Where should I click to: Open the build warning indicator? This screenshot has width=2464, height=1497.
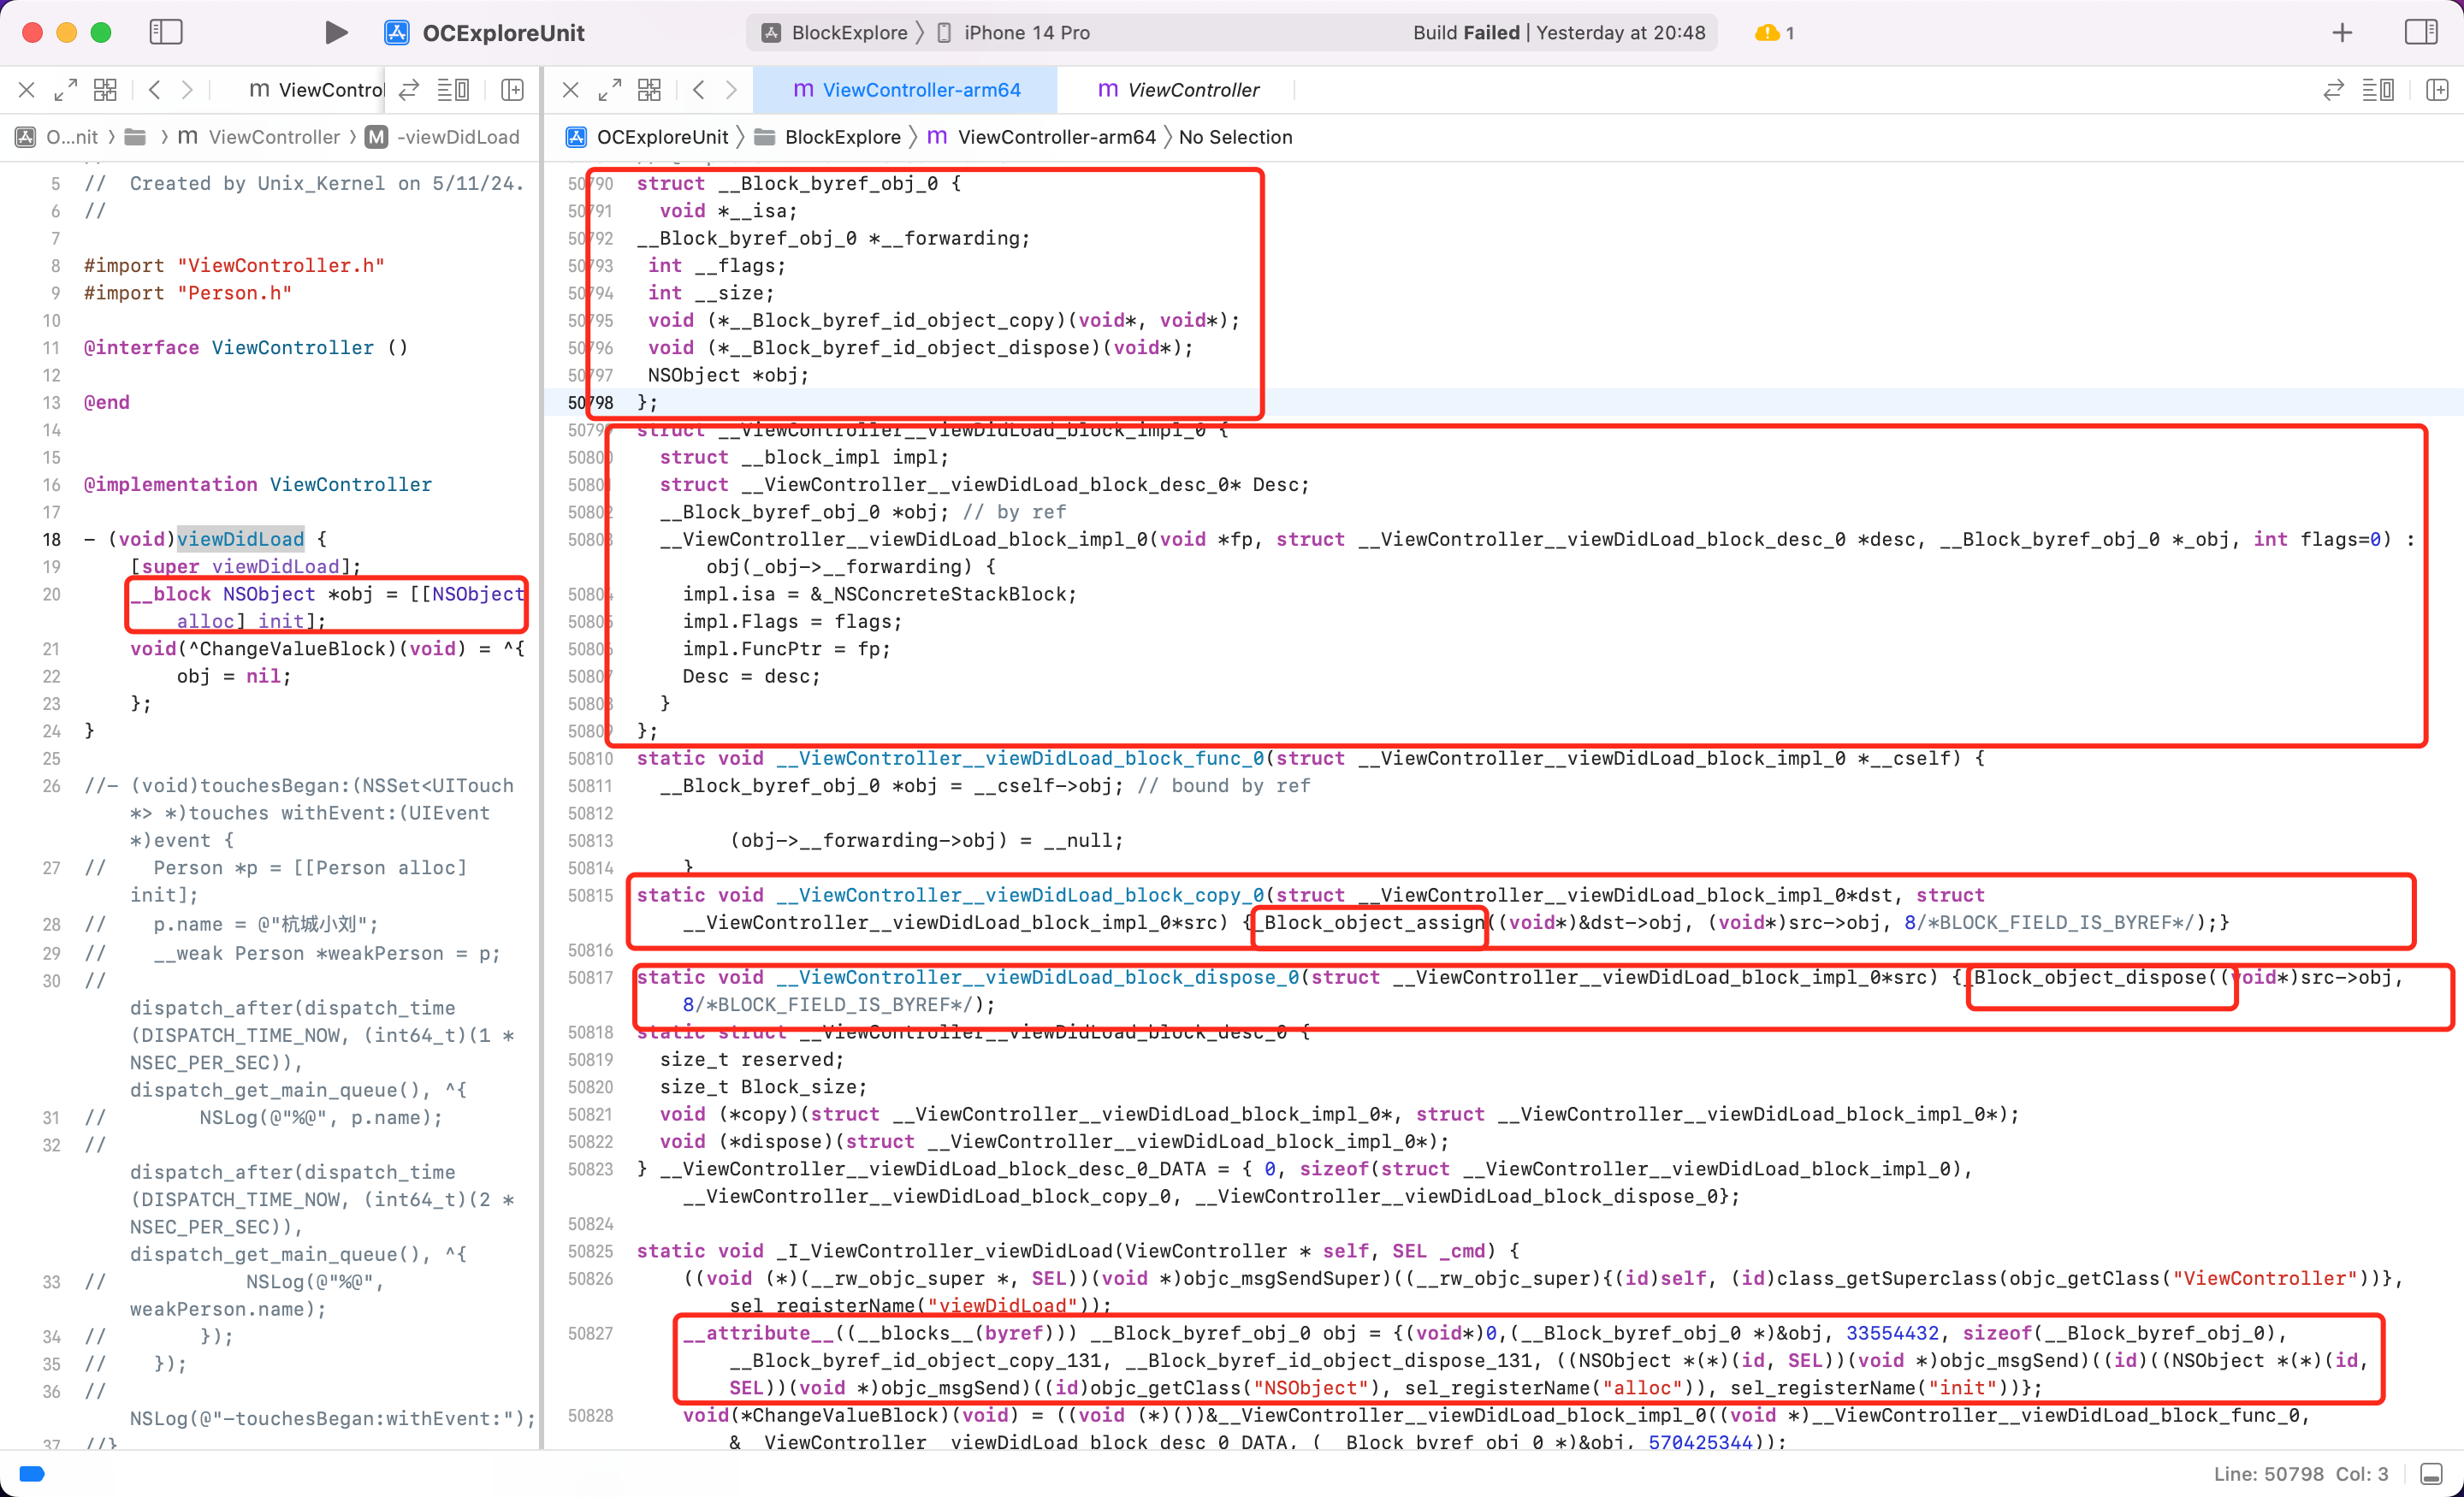(1775, 33)
